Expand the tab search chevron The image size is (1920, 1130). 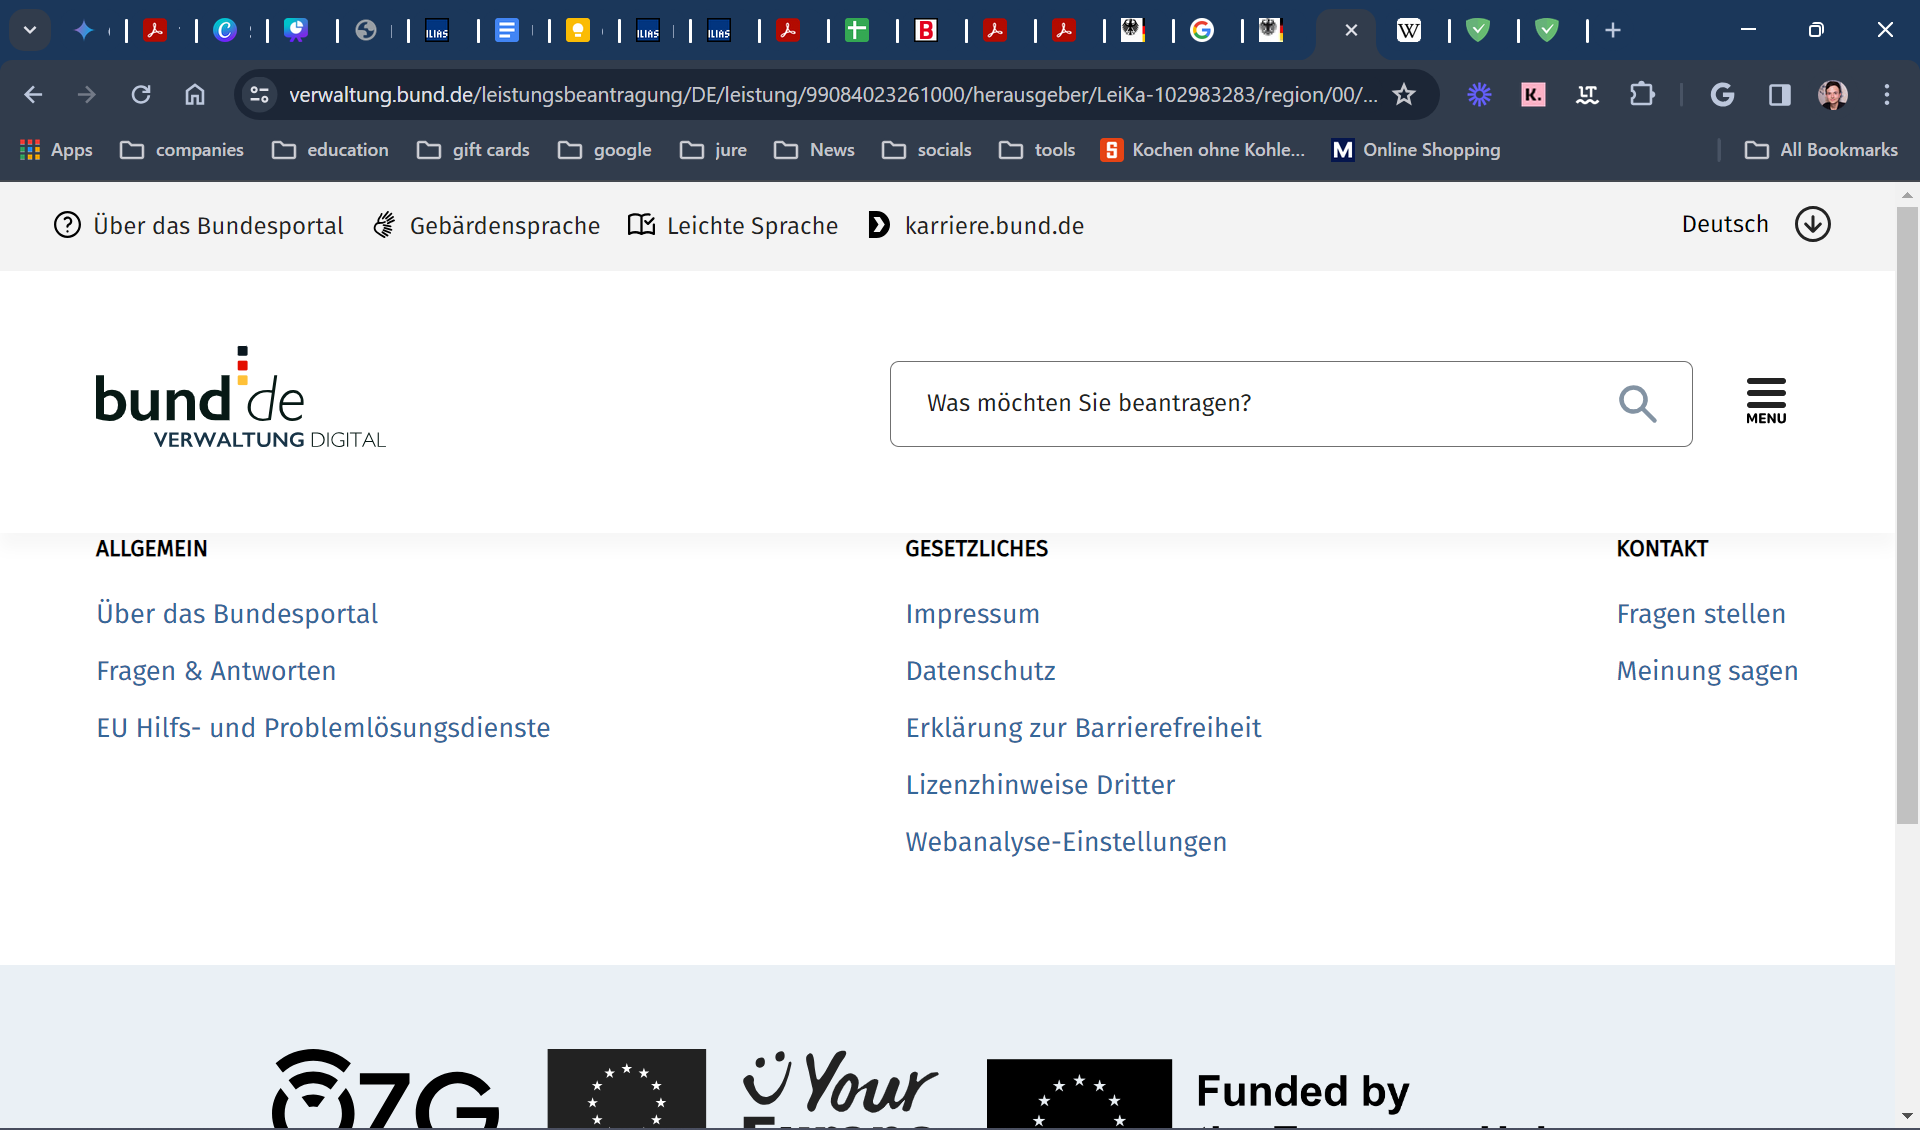[30, 30]
